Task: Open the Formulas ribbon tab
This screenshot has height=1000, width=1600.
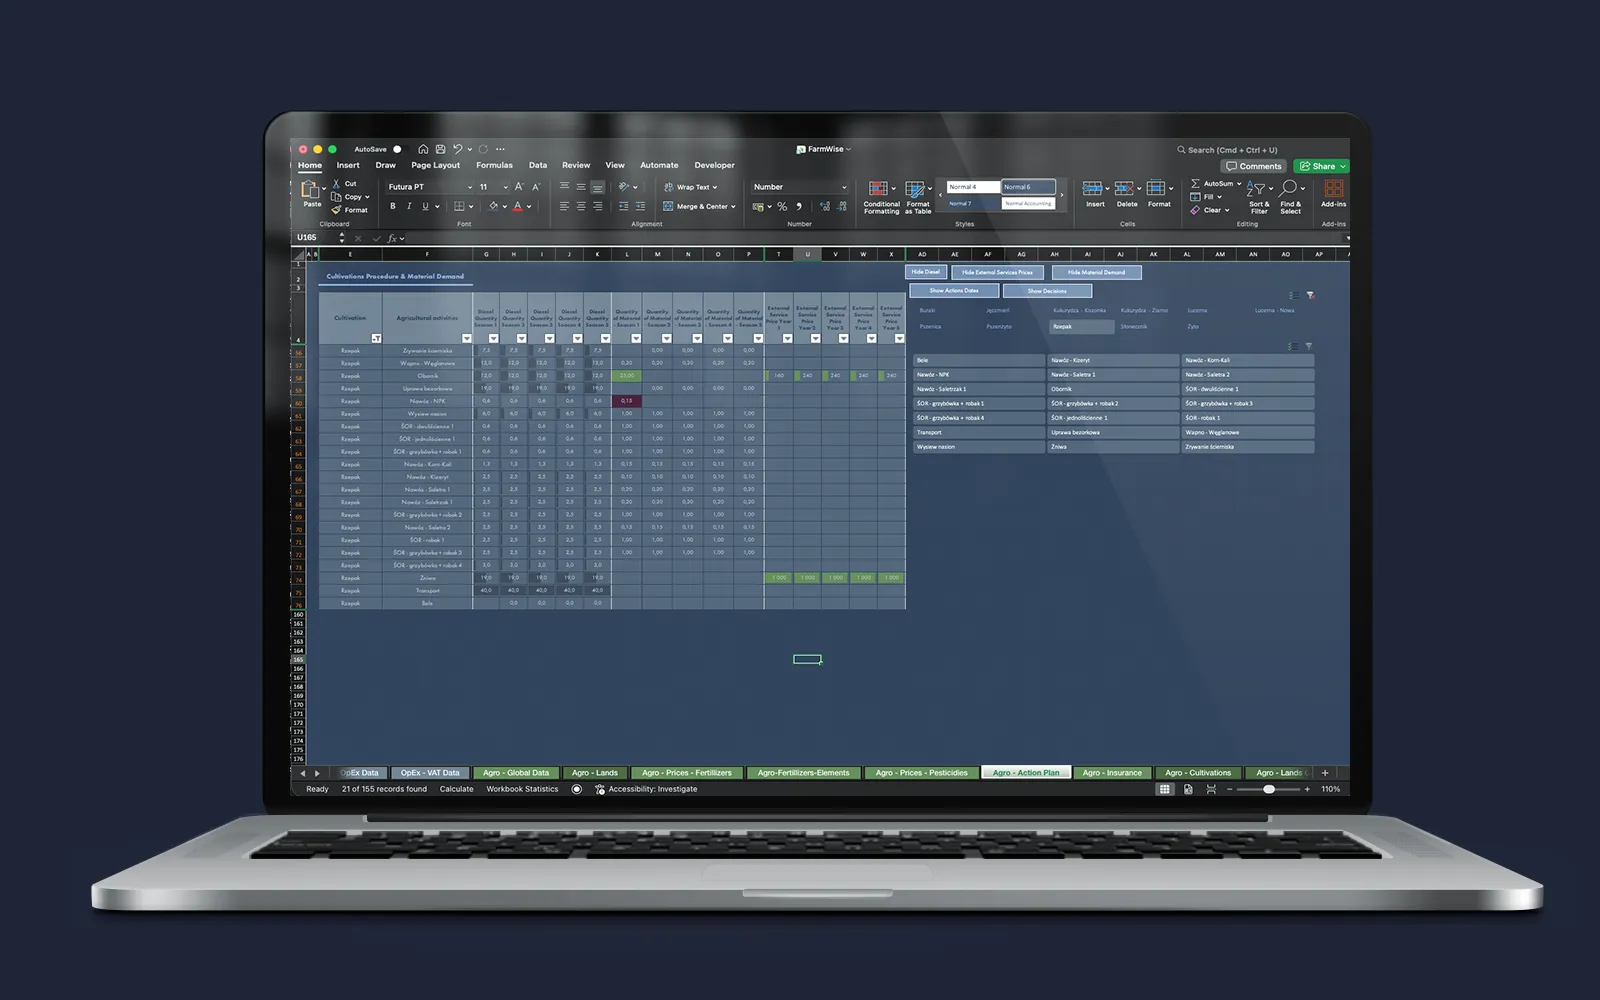Action: pyautogui.click(x=494, y=165)
